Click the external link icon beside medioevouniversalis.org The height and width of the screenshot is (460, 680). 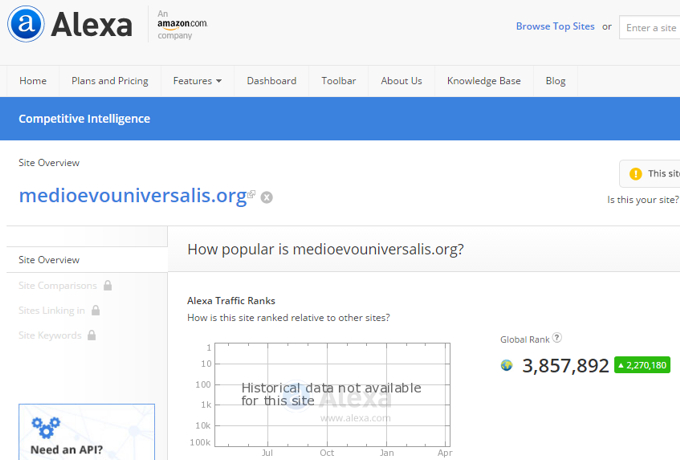(252, 194)
